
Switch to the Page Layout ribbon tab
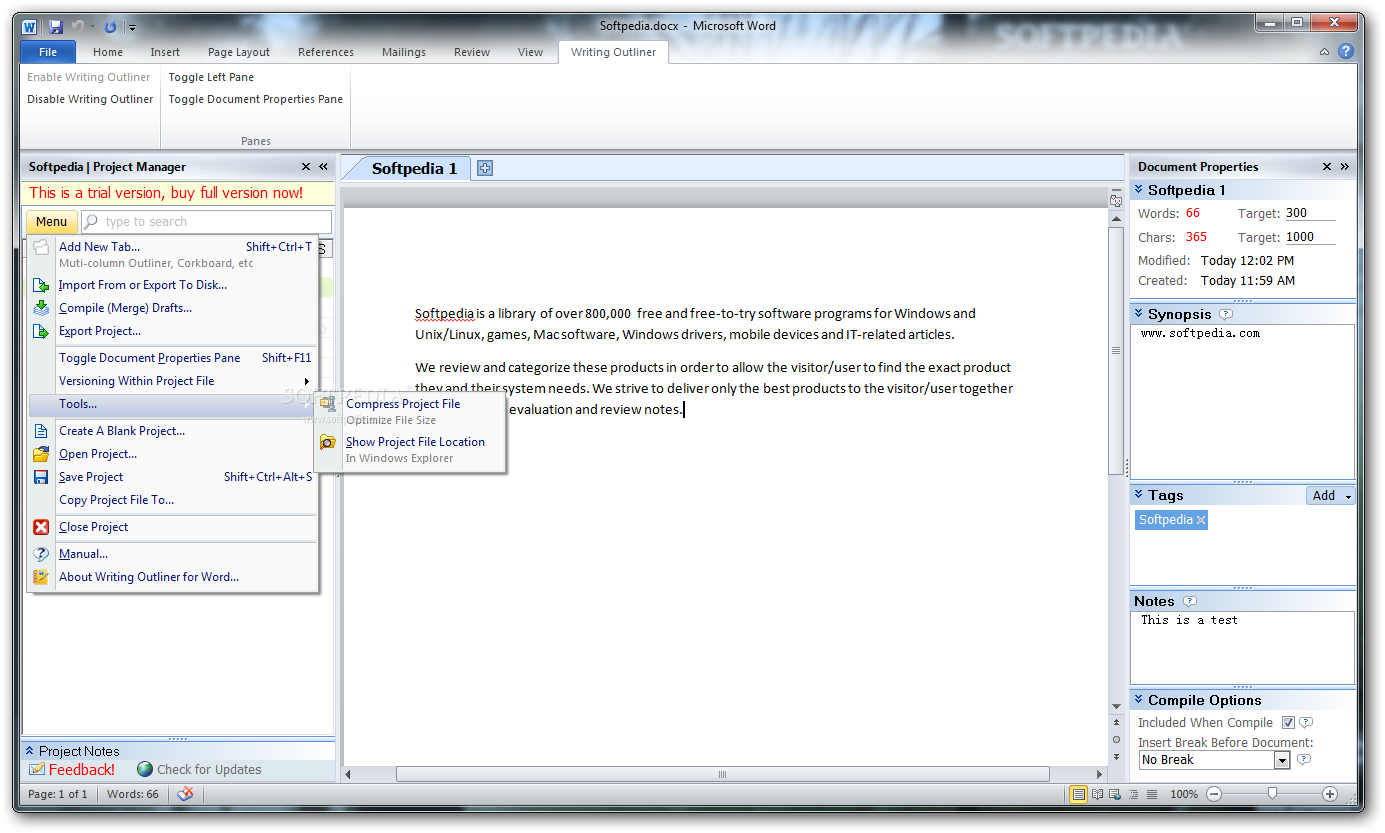[239, 52]
